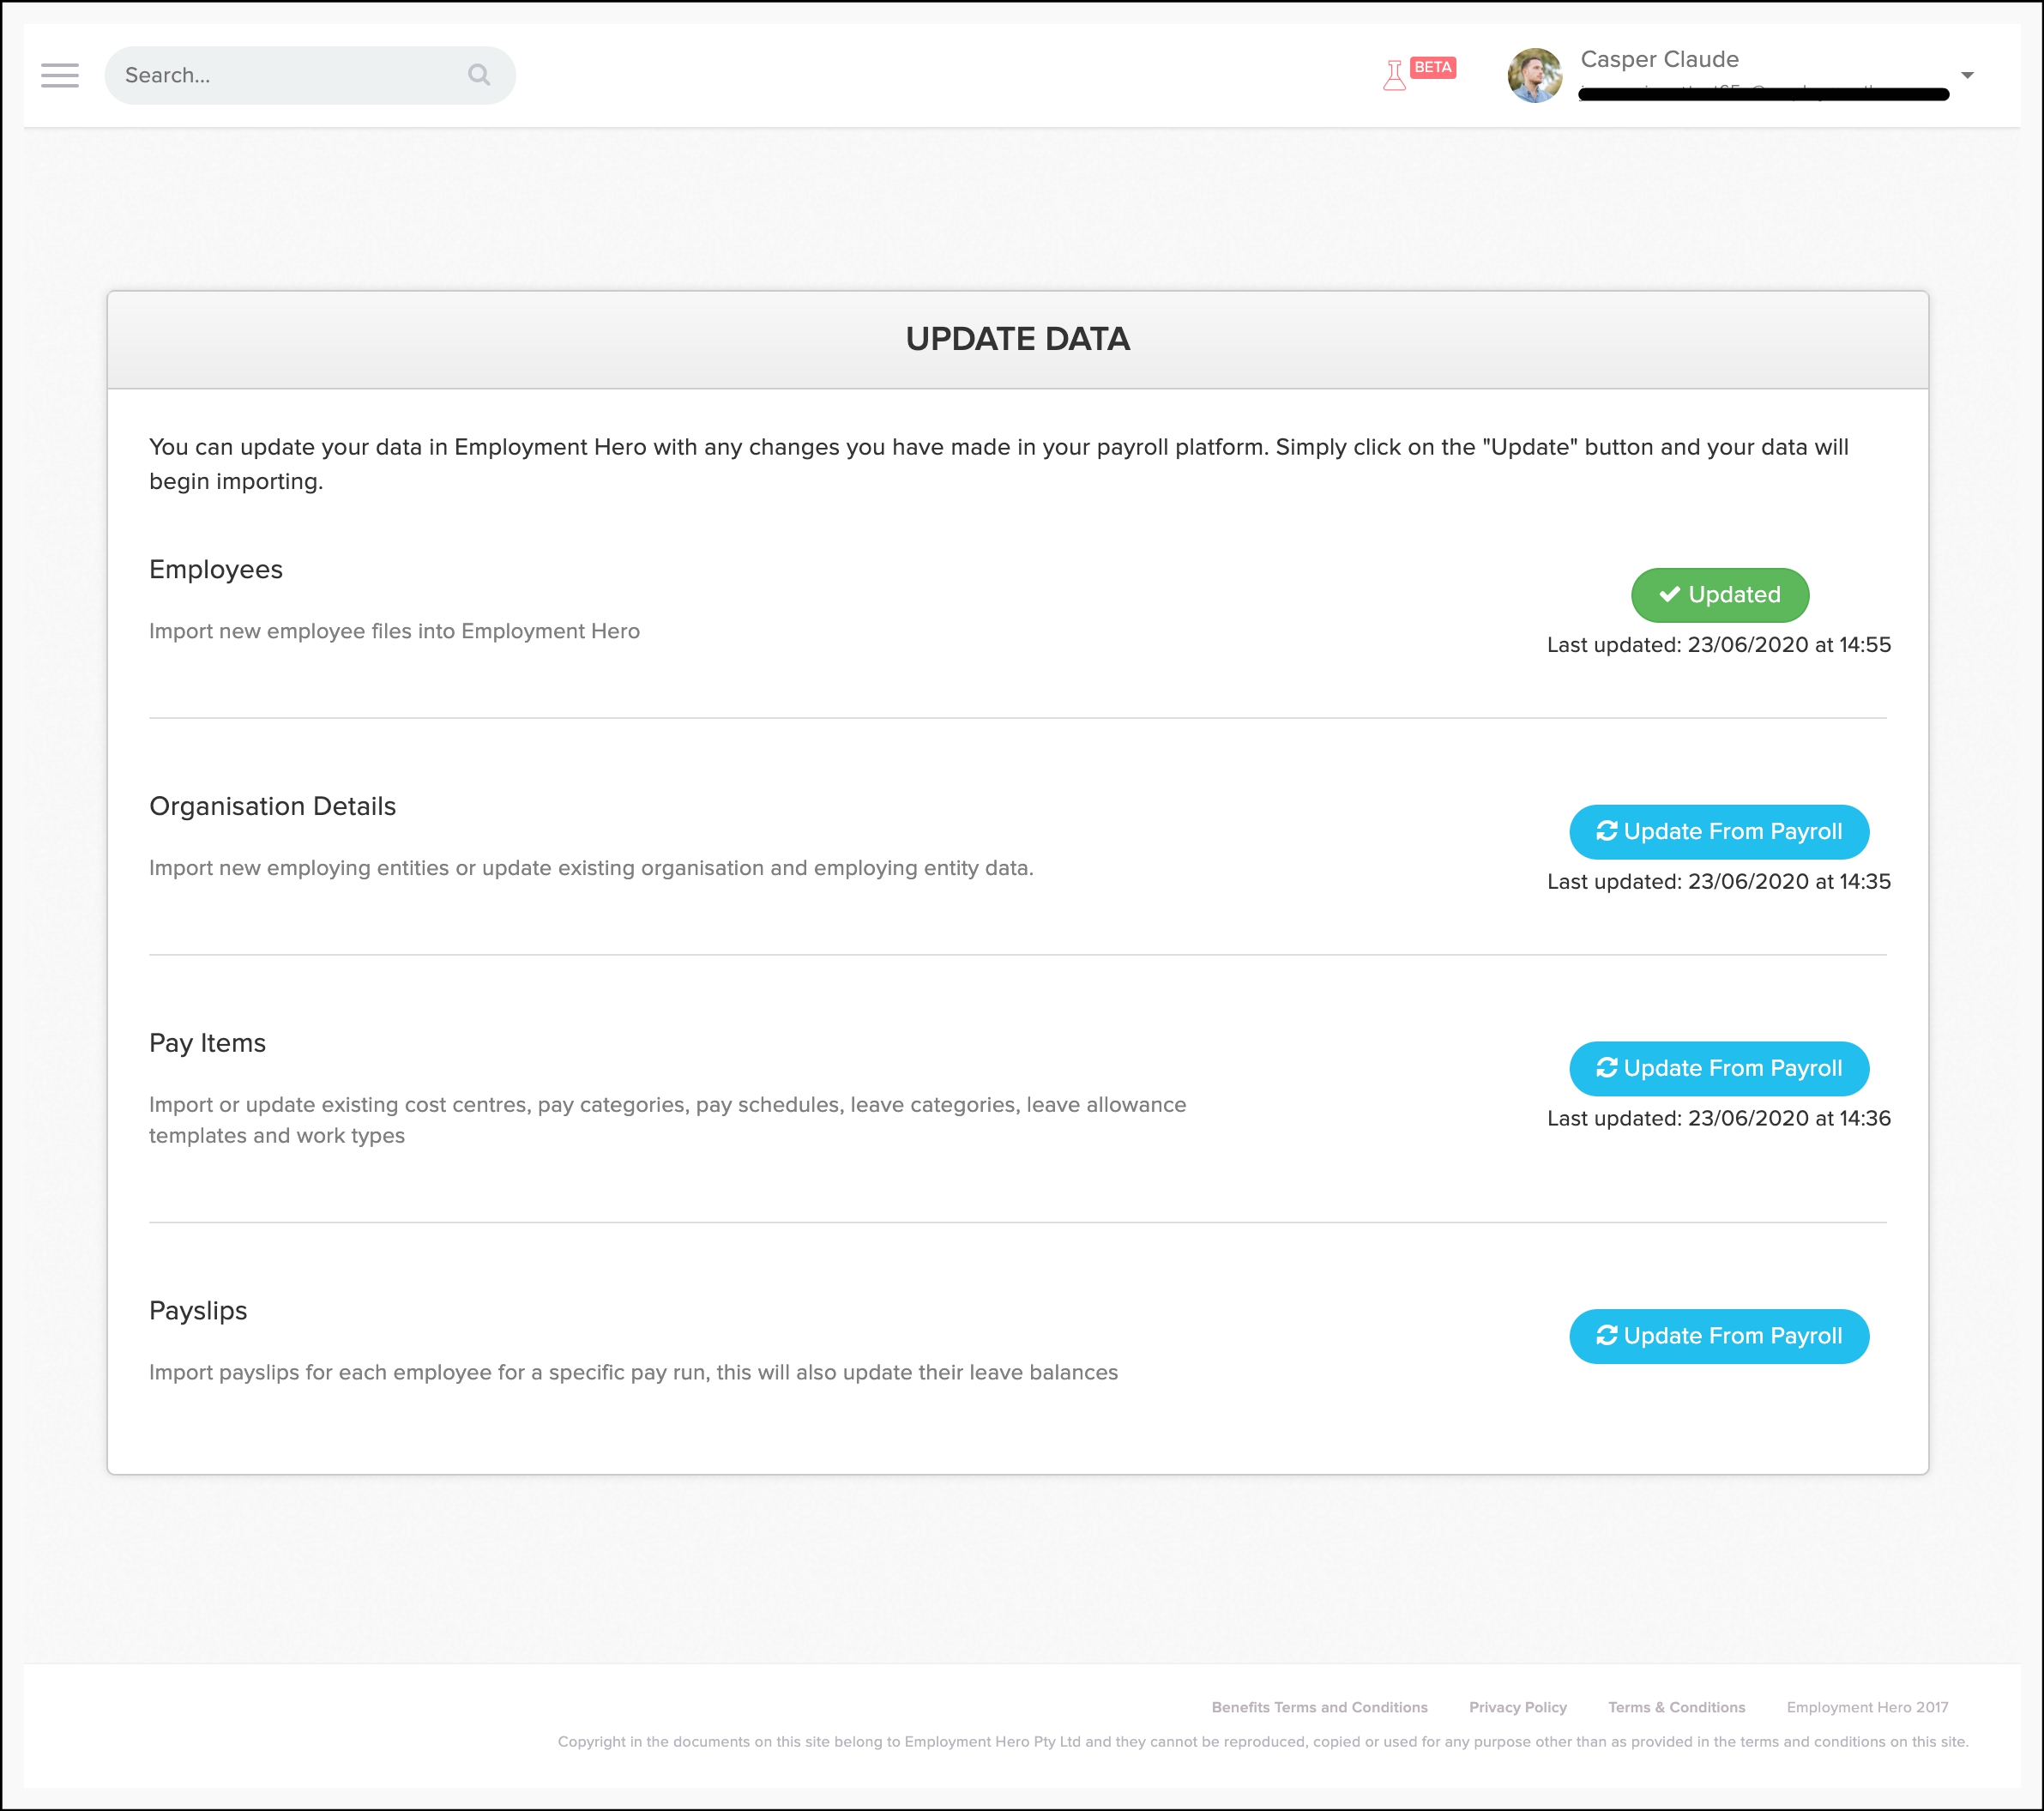
Task: Click Casper Claude's profile avatar
Action: [1534, 75]
